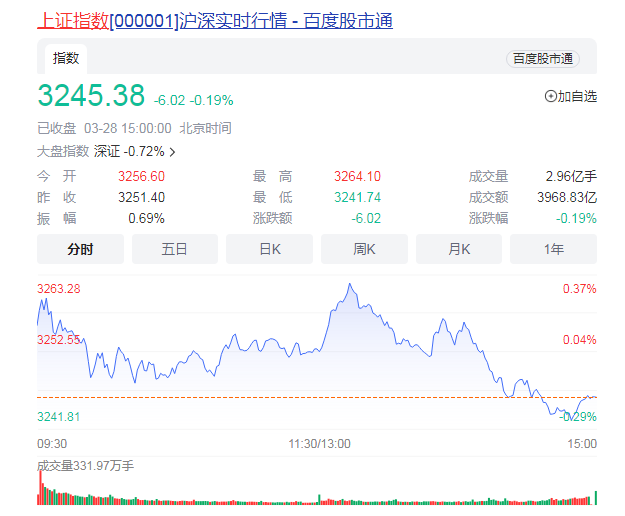View the 1年 one-year chart

[x=552, y=249]
